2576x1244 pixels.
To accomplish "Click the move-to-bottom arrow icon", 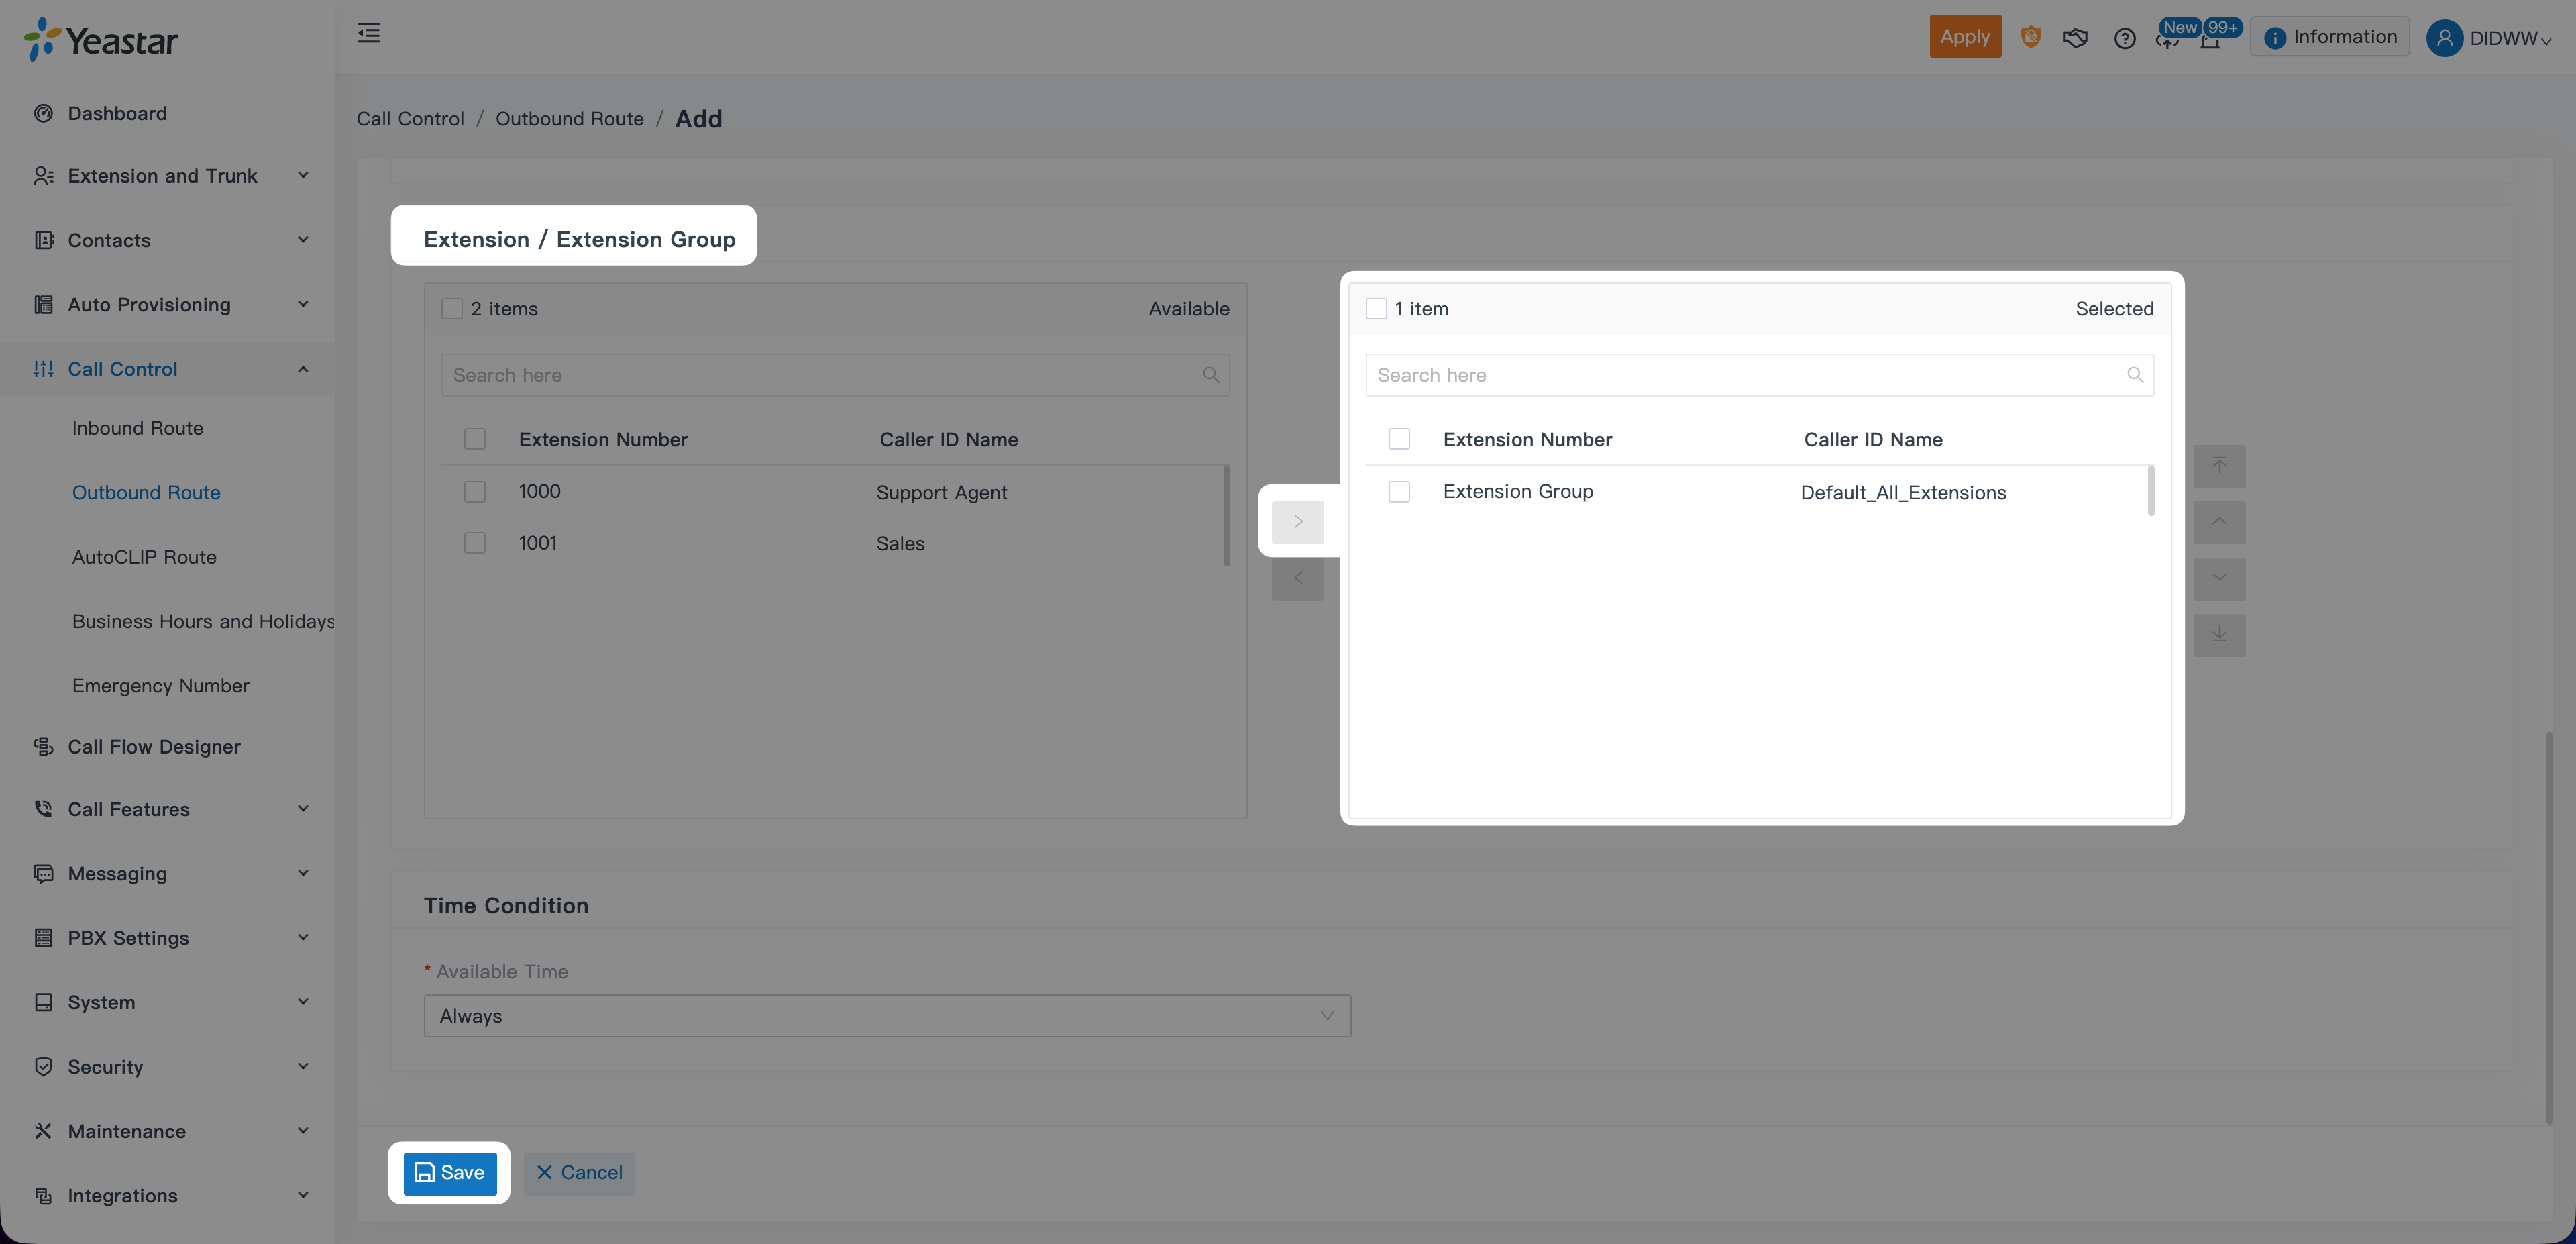I will pyautogui.click(x=2219, y=634).
